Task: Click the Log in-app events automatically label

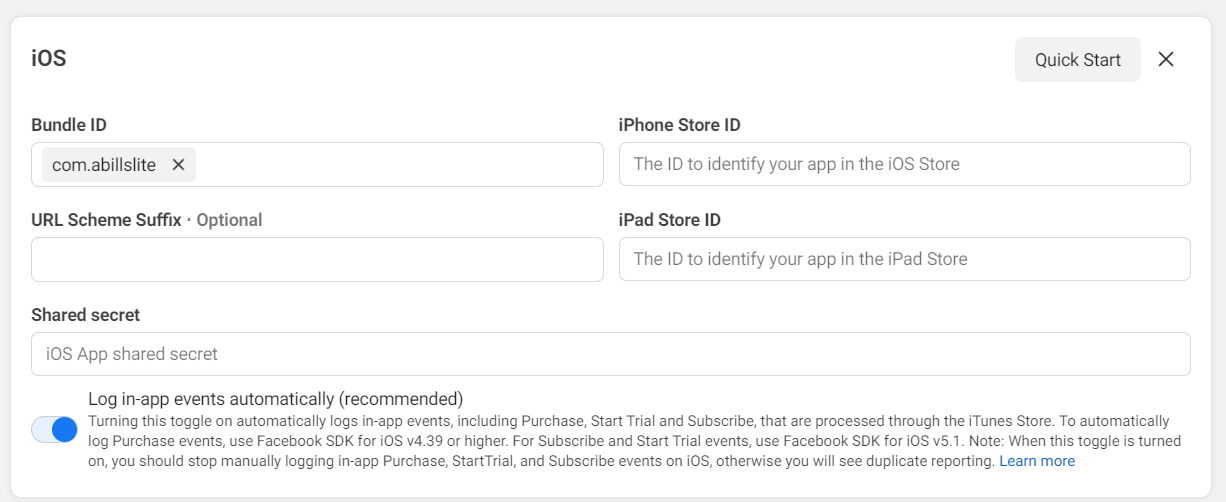Action: click(x=275, y=398)
